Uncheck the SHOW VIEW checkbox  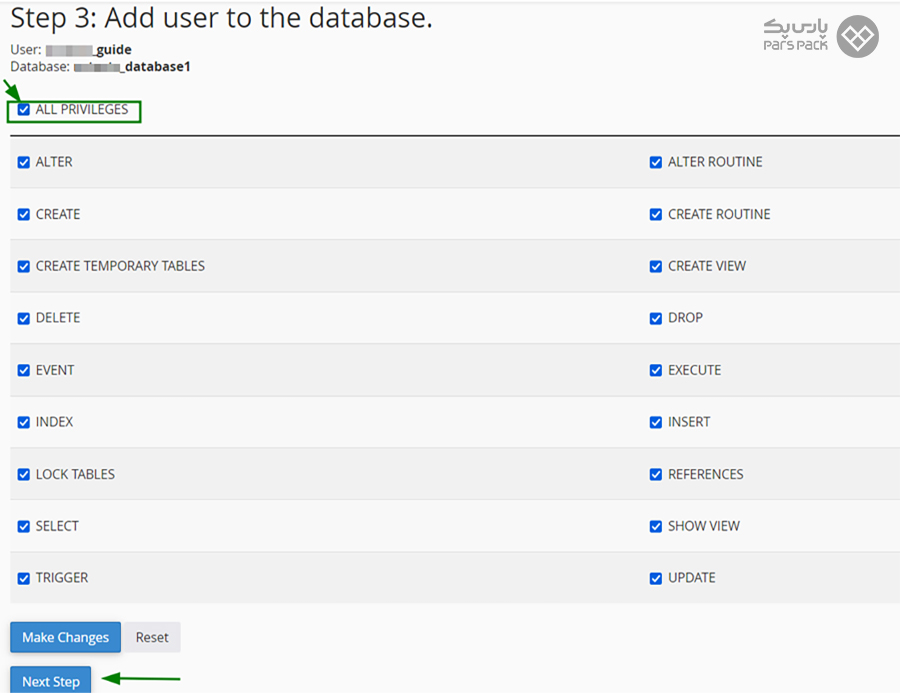pyautogui.click(x=655, y=526)
